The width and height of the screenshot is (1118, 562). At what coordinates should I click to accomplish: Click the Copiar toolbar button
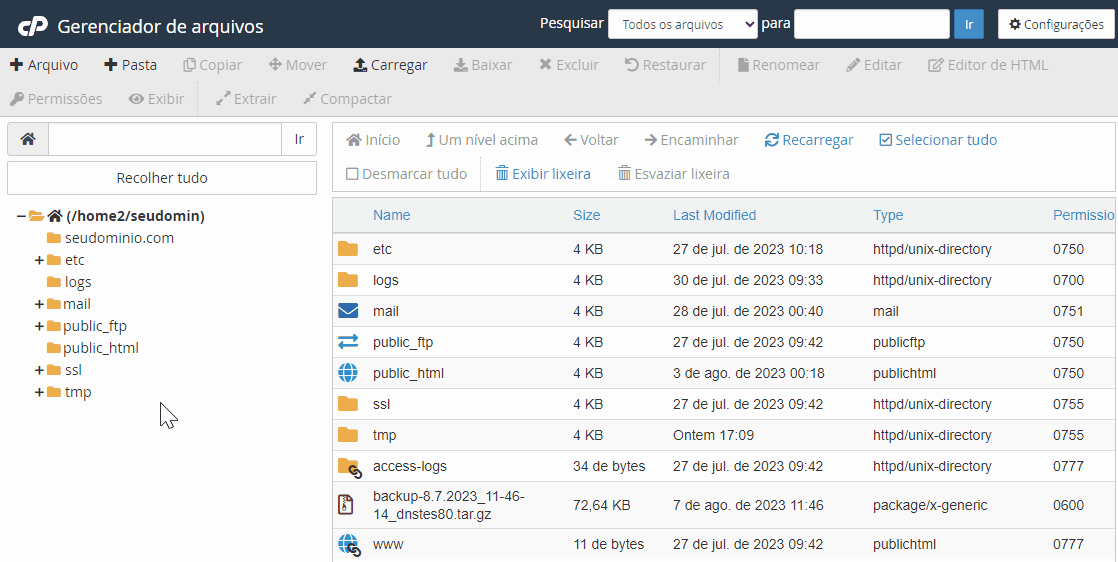click(x=212, y=65)
